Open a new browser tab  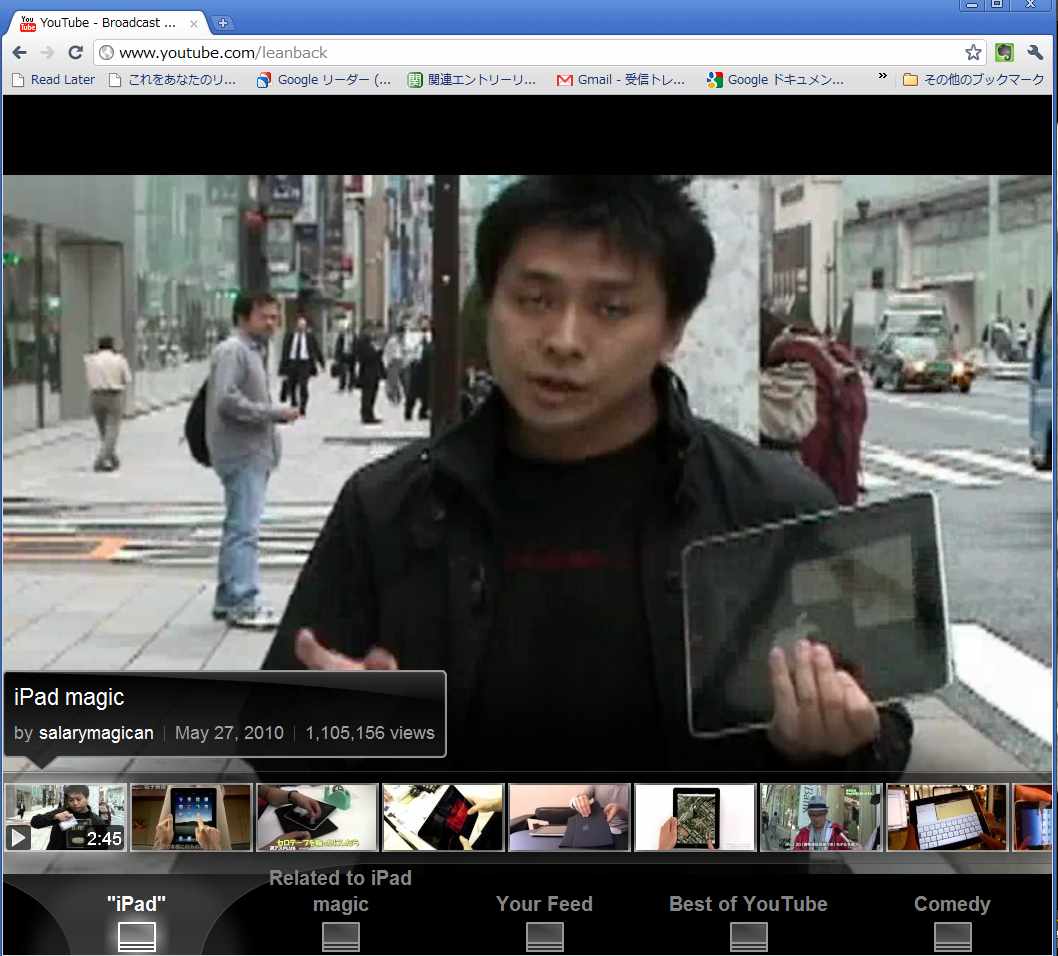pyautogui.click(x=222, y=24)
